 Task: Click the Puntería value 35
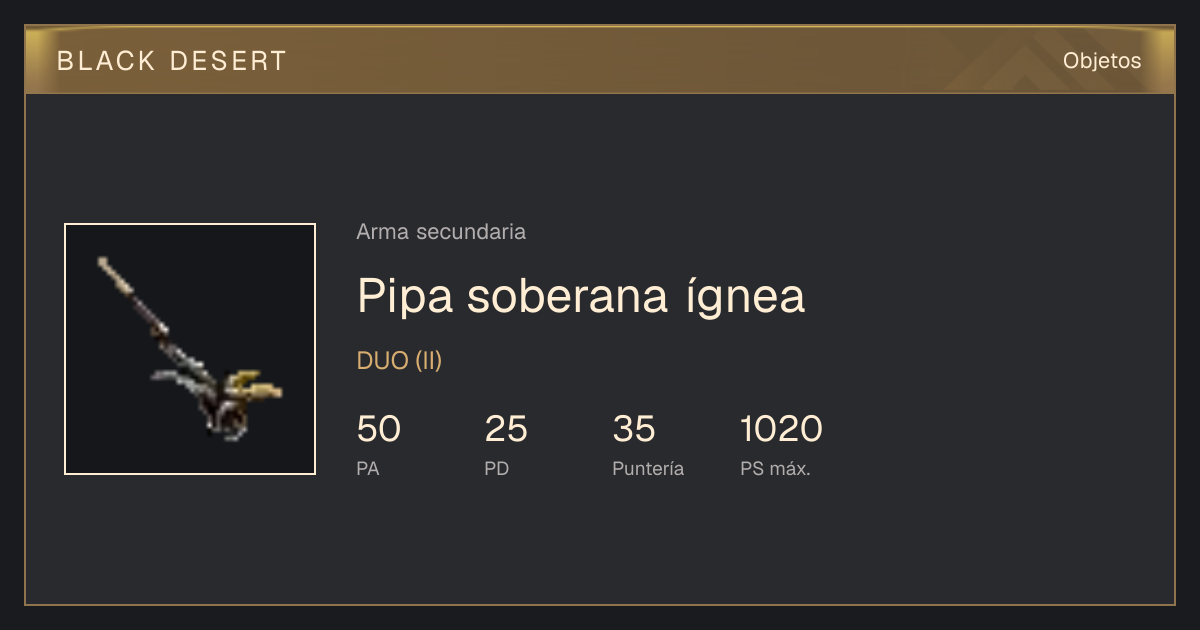pyautogui.click(x=634, y=429)
